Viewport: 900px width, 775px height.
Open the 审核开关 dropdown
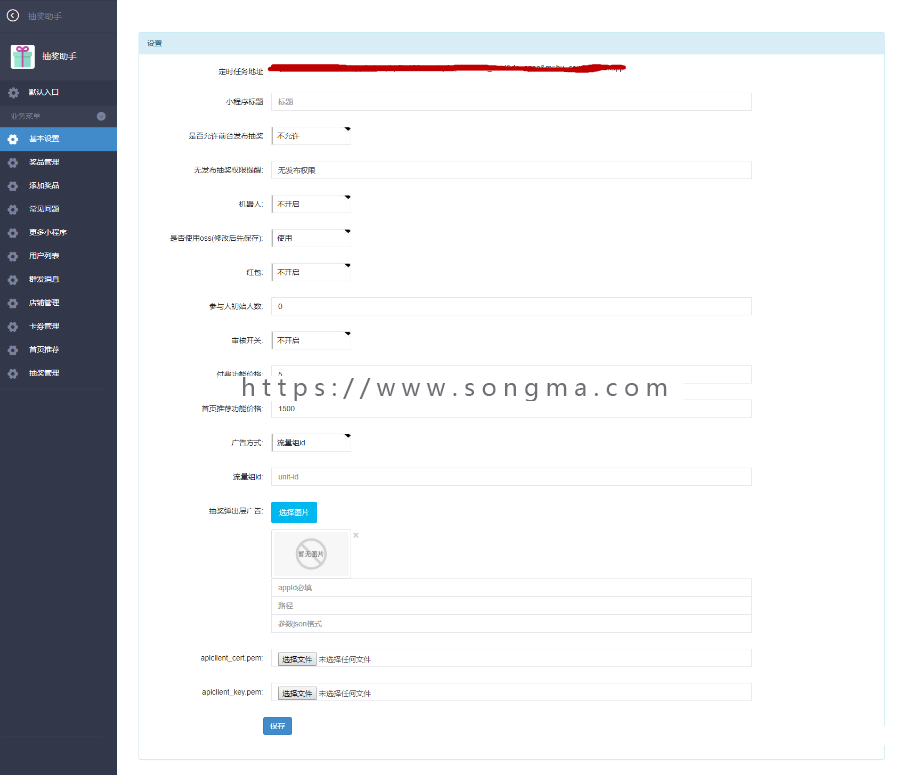pos(310,339)
